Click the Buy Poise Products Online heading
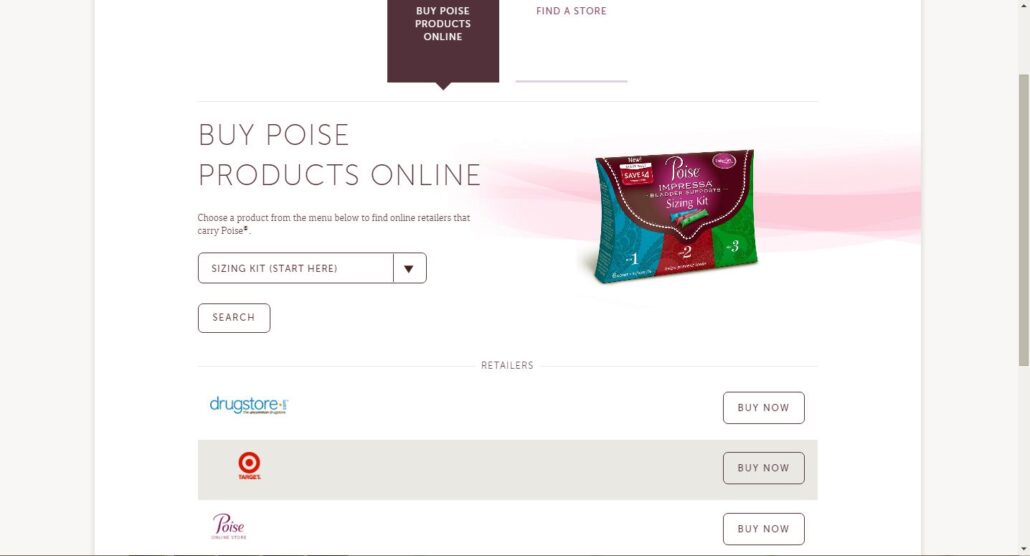The image size is (1030, 556). point(339,154)
